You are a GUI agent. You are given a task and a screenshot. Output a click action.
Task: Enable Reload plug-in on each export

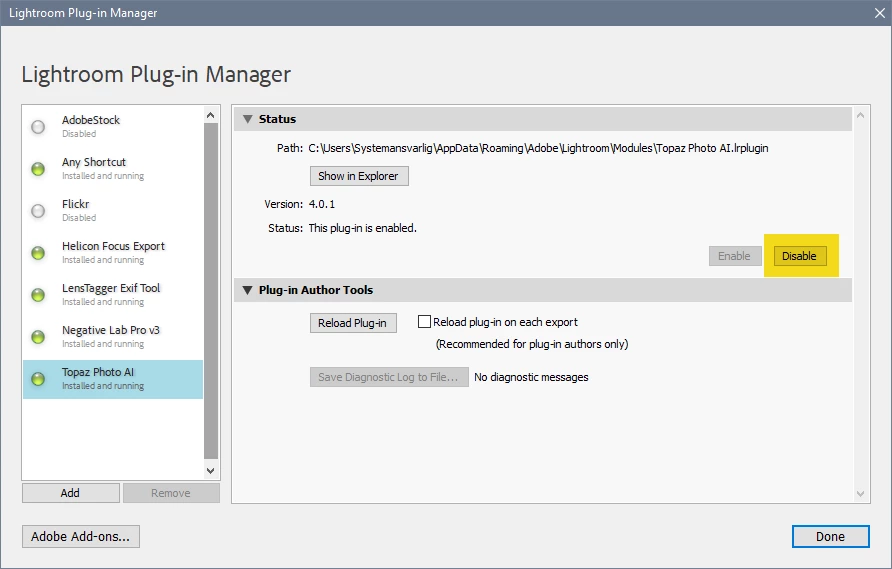pos(424,321)
